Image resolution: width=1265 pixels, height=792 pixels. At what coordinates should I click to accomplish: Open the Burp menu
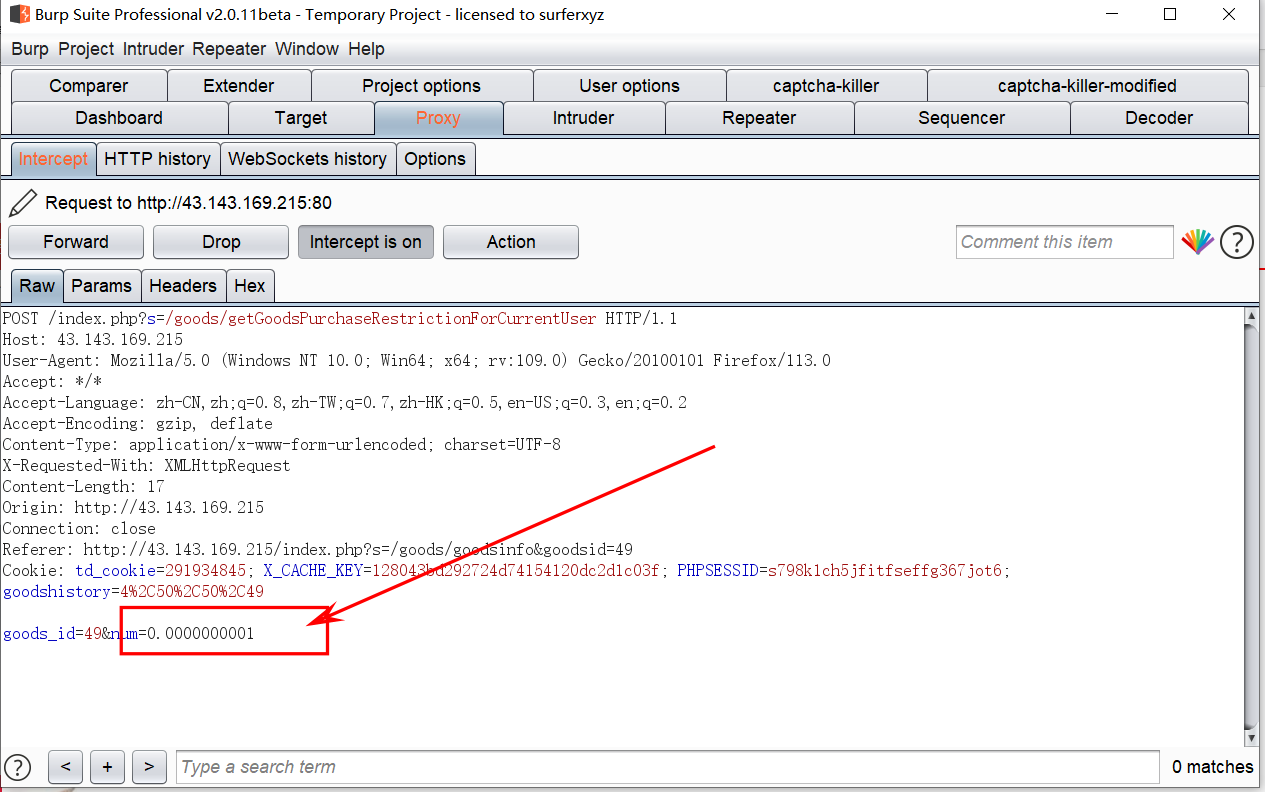(x=30, y=49)
